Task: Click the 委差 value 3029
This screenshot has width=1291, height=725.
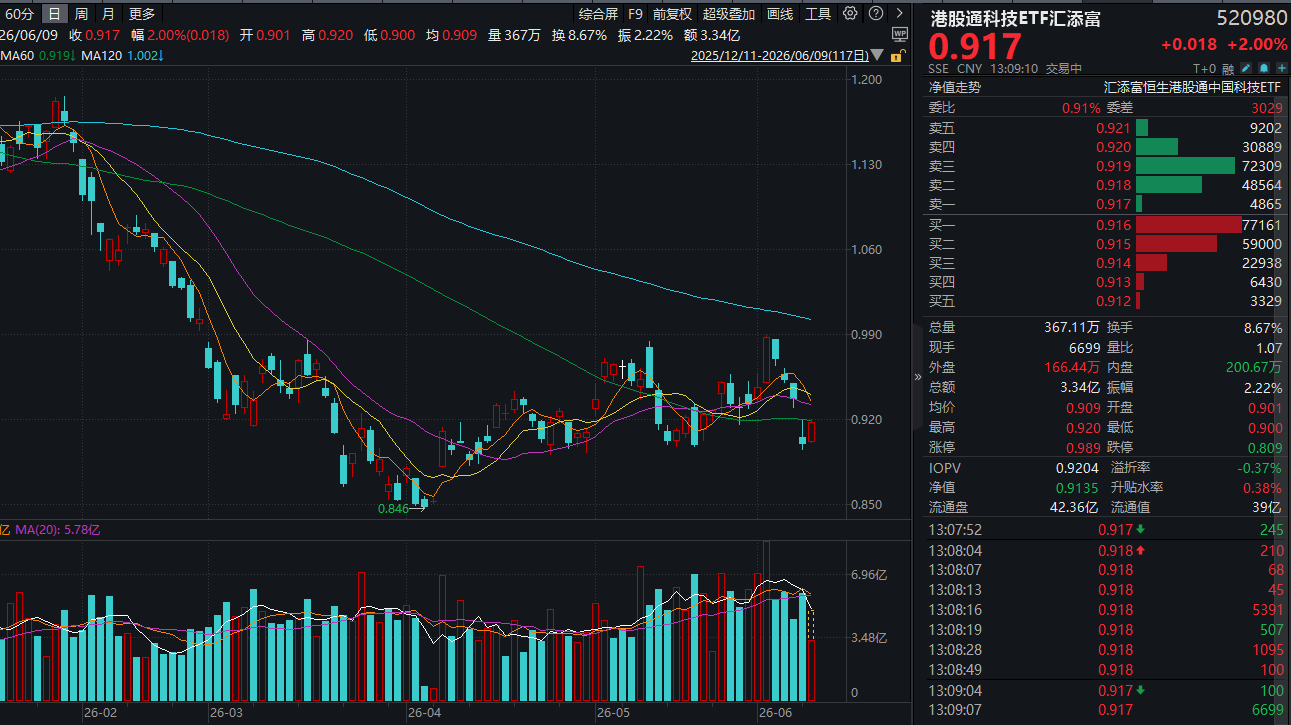Action: [1266, 108]
